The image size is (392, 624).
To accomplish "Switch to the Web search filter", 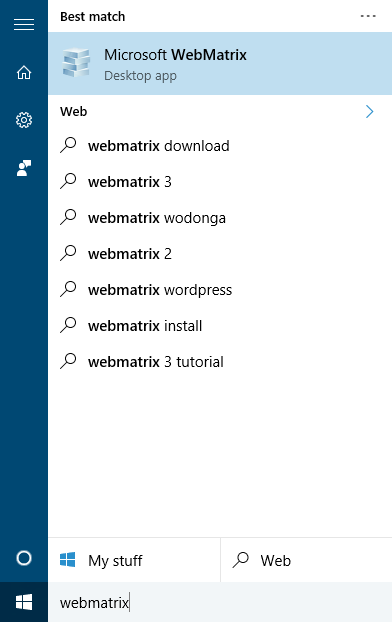I will [306, 560].
